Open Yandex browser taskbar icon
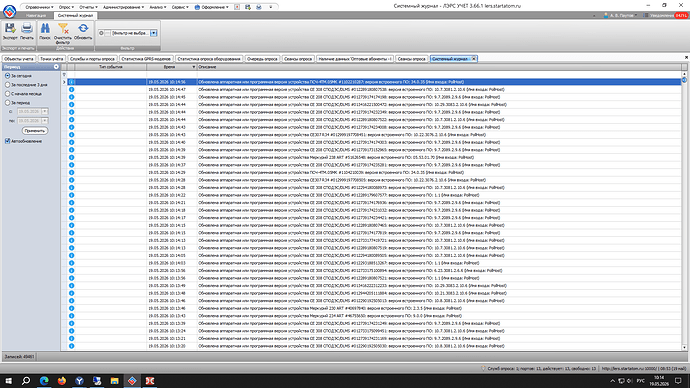This screenshot has height=388, width=690. point(79,381)
